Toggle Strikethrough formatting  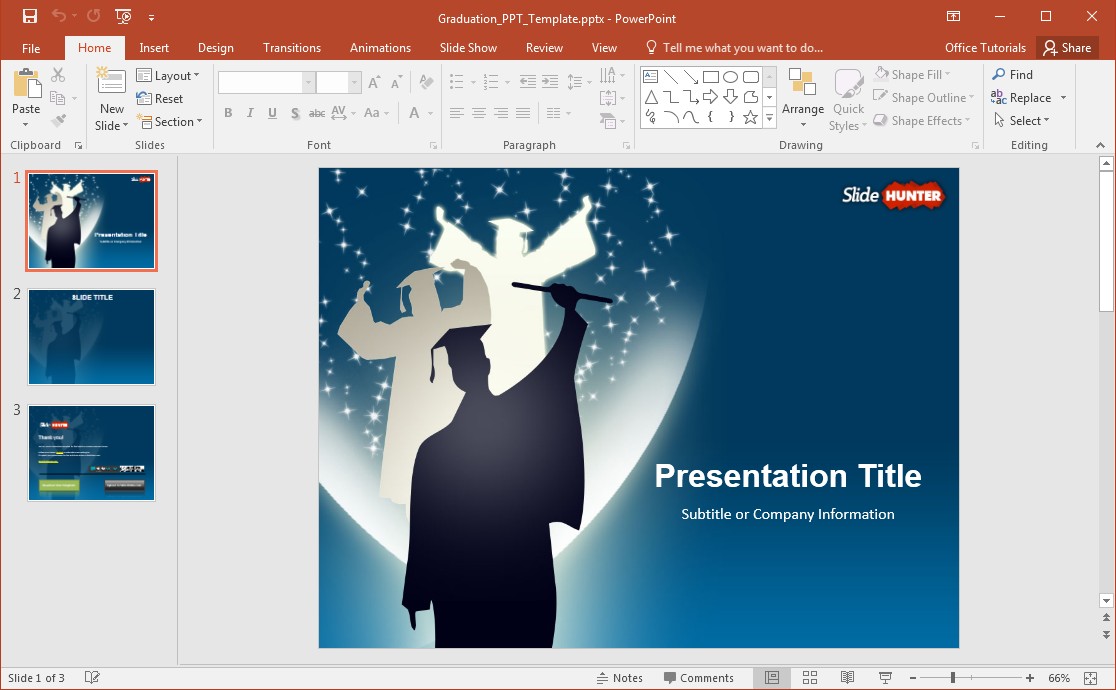(x=317, y=113)
